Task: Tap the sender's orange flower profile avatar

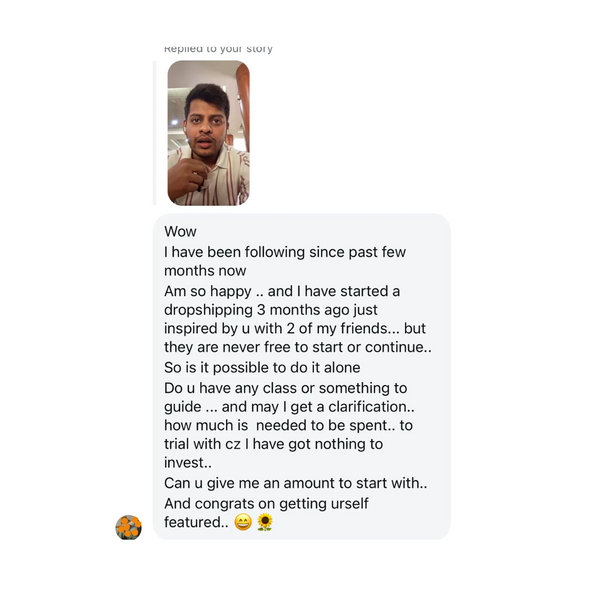Action: click(128, 527)
